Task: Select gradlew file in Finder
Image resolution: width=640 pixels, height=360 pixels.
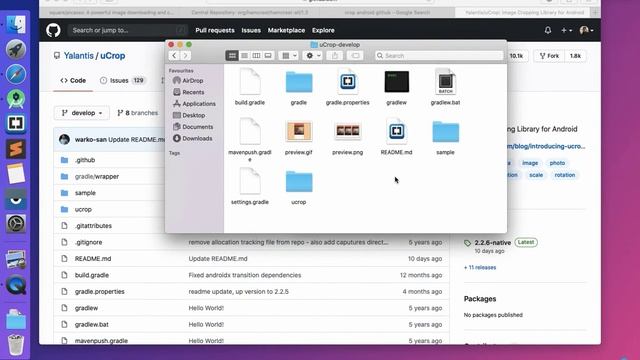Action: pyautogui.click(x=396, y=87)
